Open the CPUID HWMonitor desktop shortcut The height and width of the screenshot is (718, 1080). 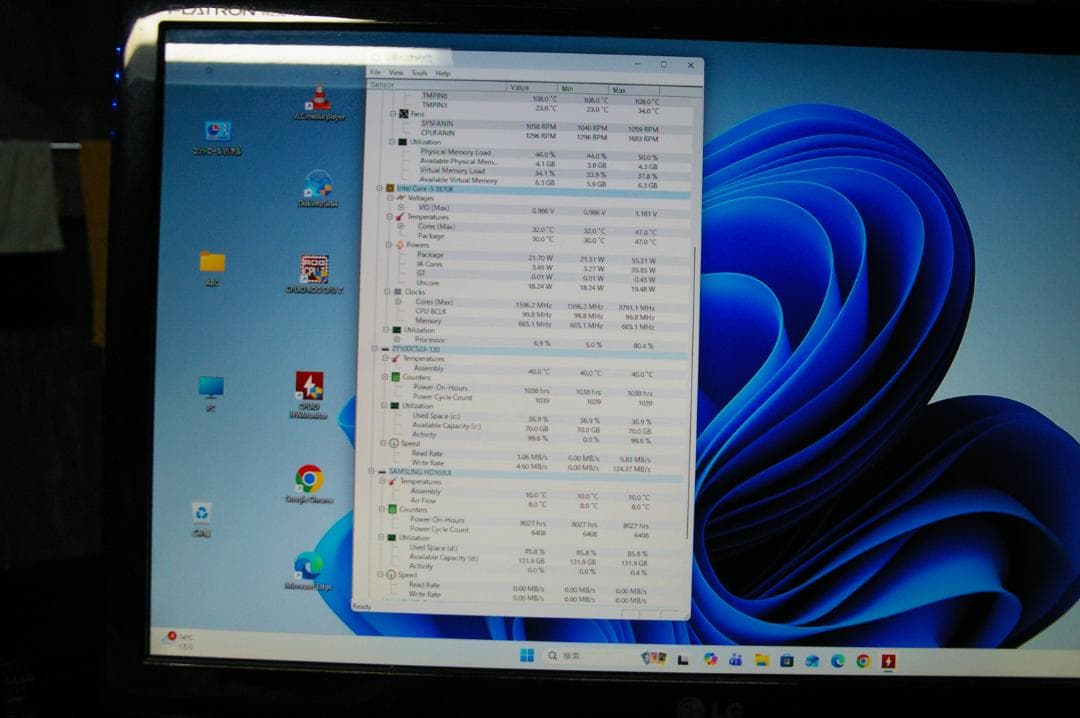tap(309, 395)
